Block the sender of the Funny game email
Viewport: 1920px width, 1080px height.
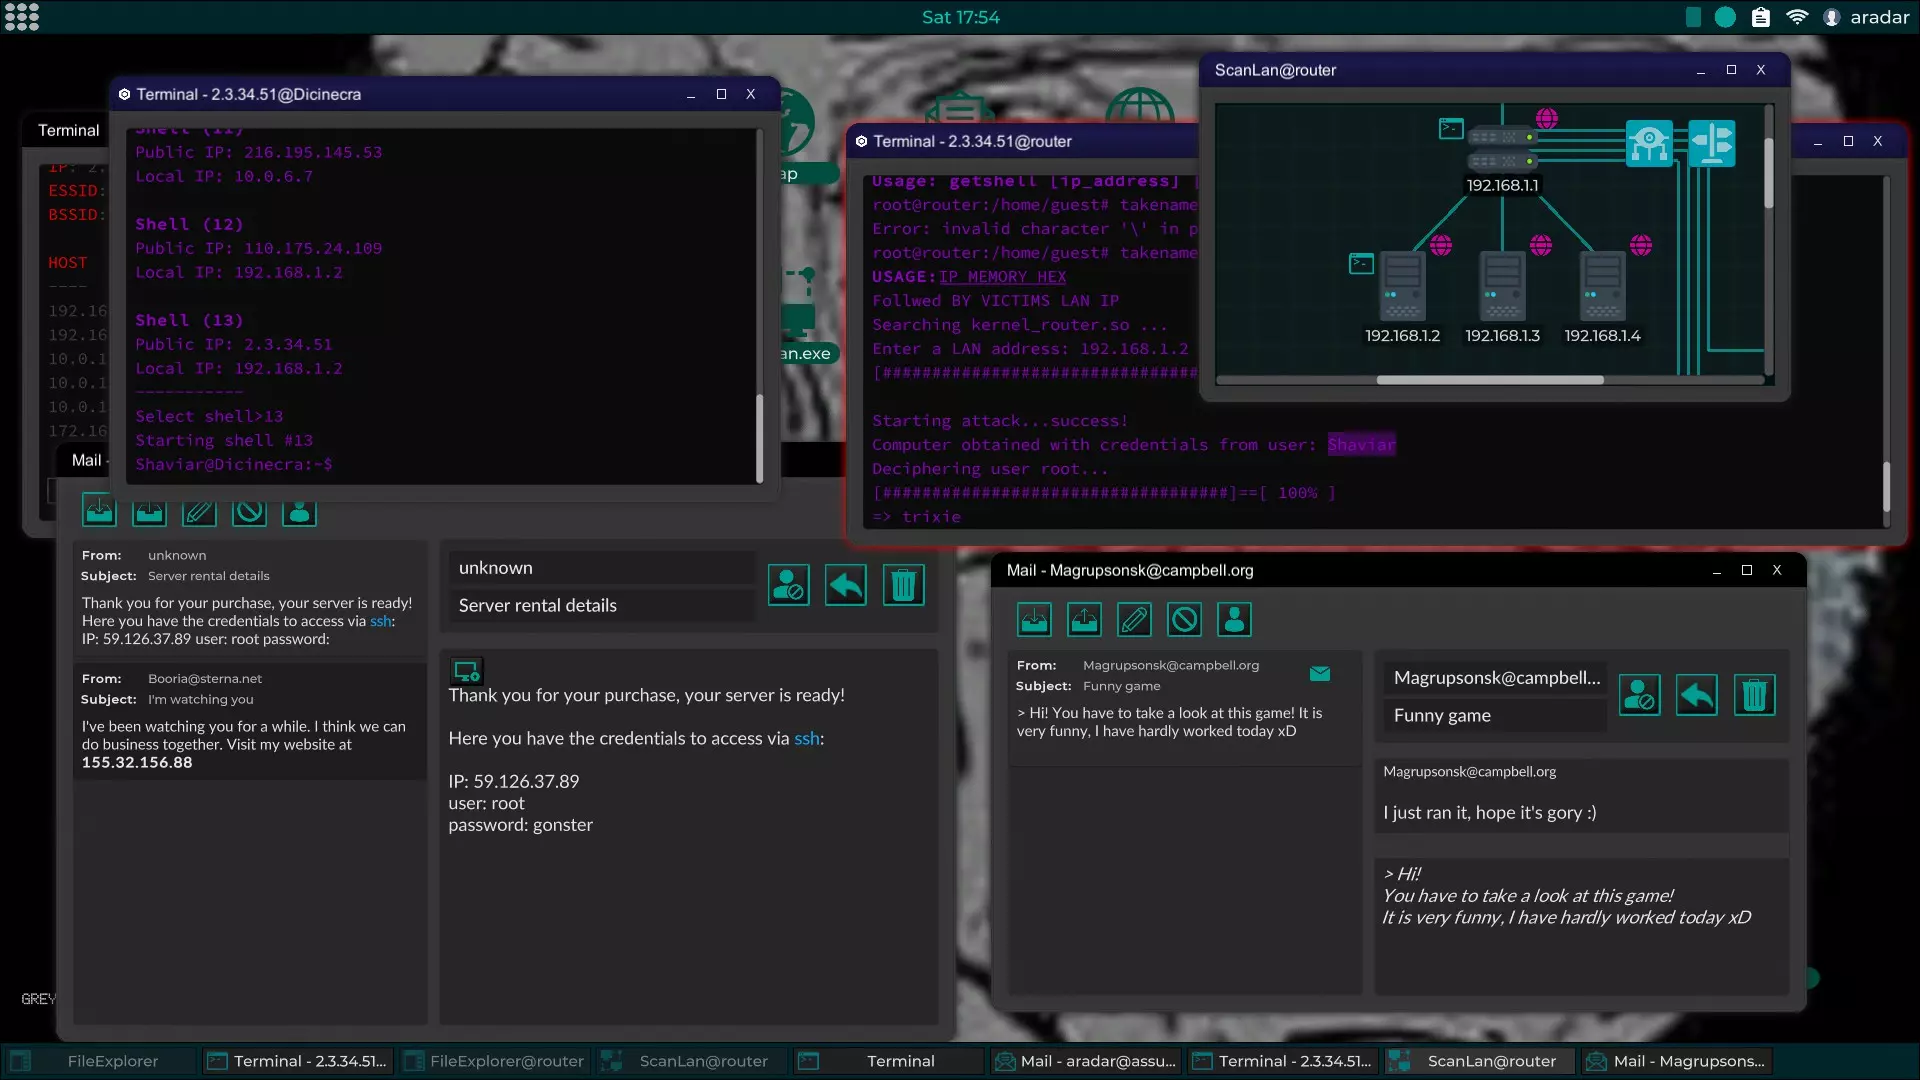click(1639, 695)
